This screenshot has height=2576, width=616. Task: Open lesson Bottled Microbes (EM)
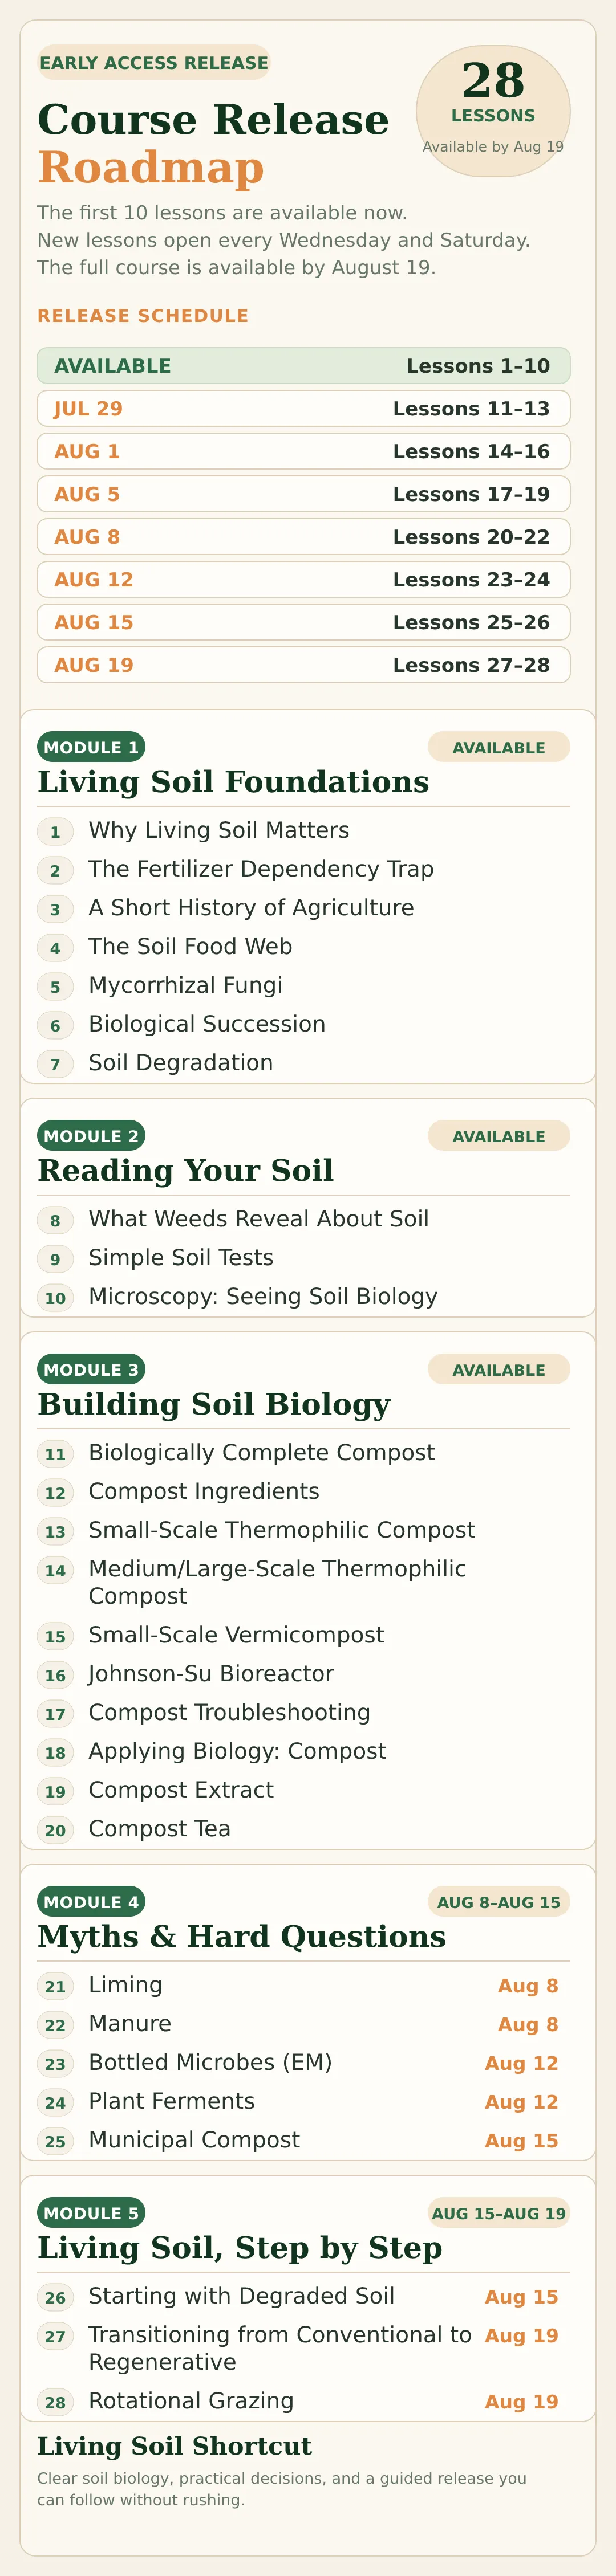click(x=210, y=2062)
